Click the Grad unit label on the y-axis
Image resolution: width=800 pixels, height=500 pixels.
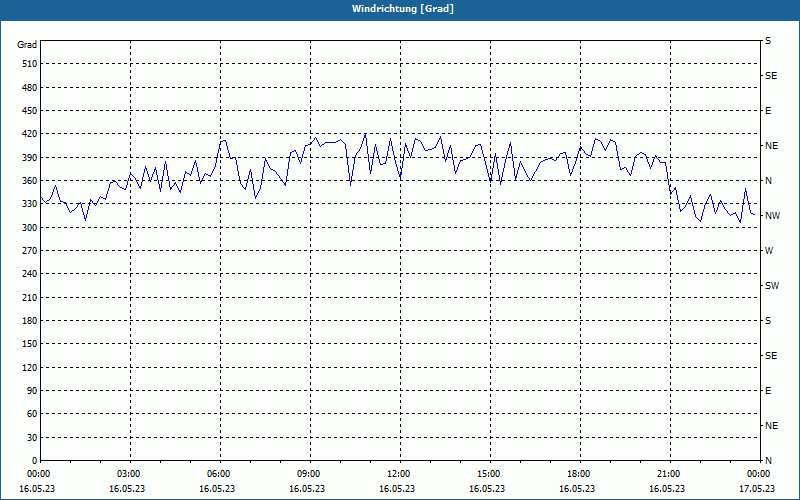(x=27, y=45)
